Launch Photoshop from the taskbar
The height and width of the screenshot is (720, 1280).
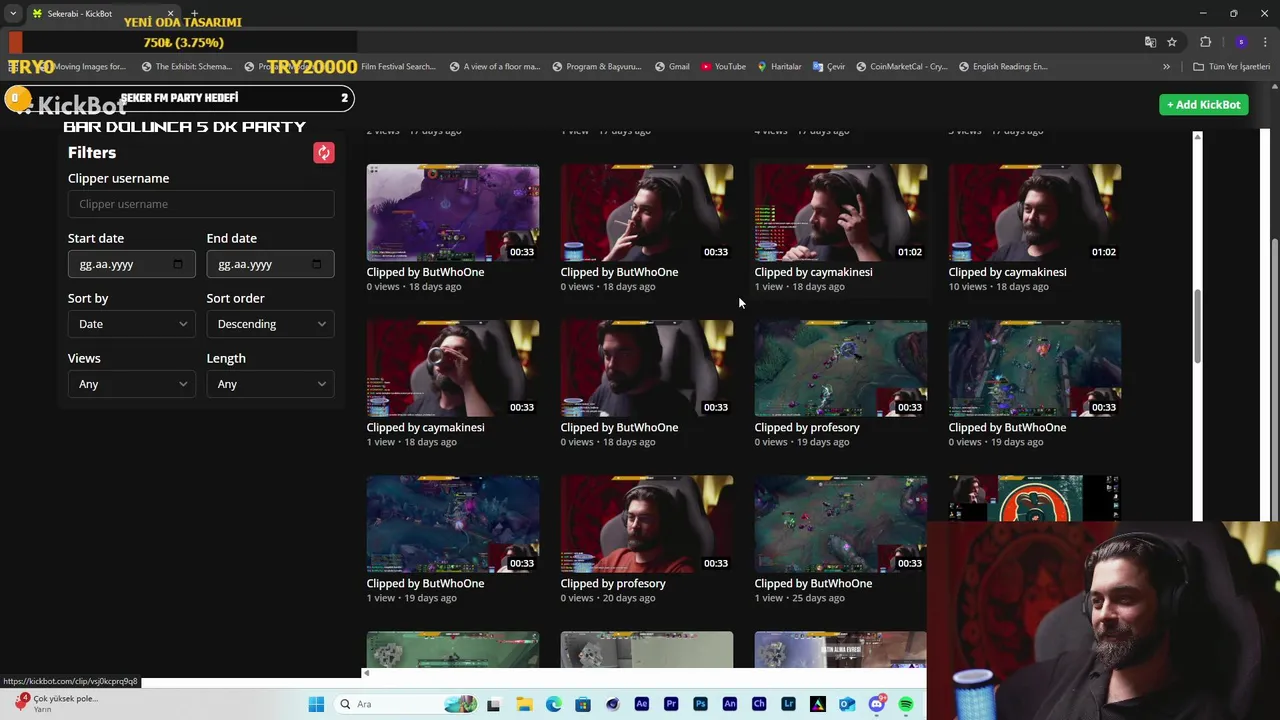(700, 704)
